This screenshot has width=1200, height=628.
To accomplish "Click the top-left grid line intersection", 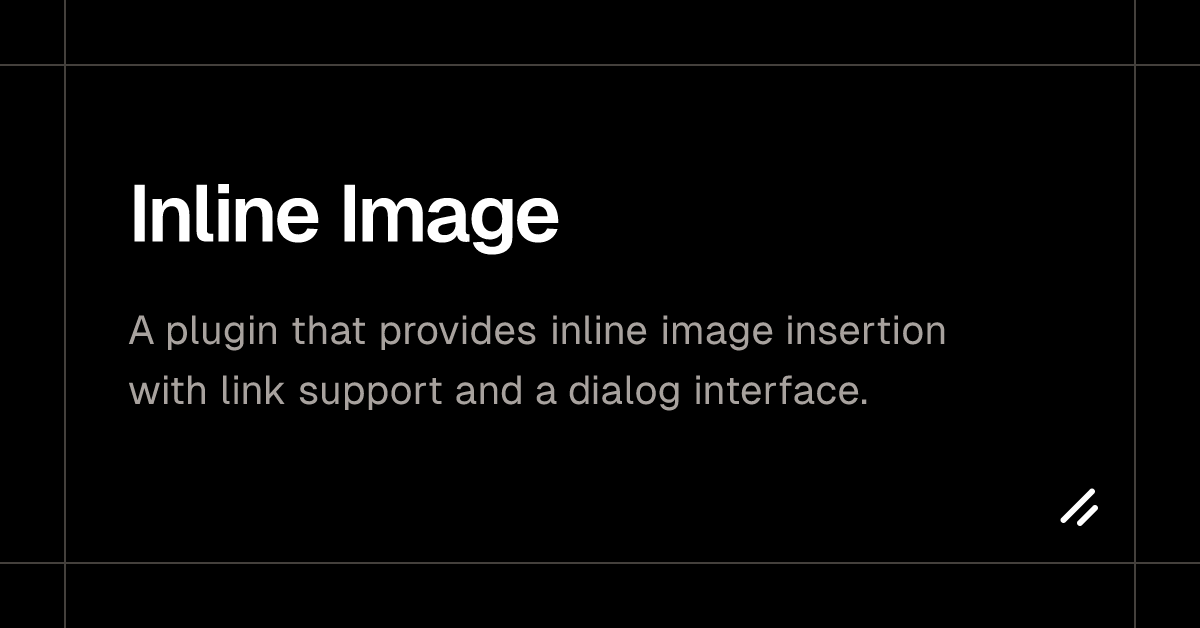I will [65, 65].
